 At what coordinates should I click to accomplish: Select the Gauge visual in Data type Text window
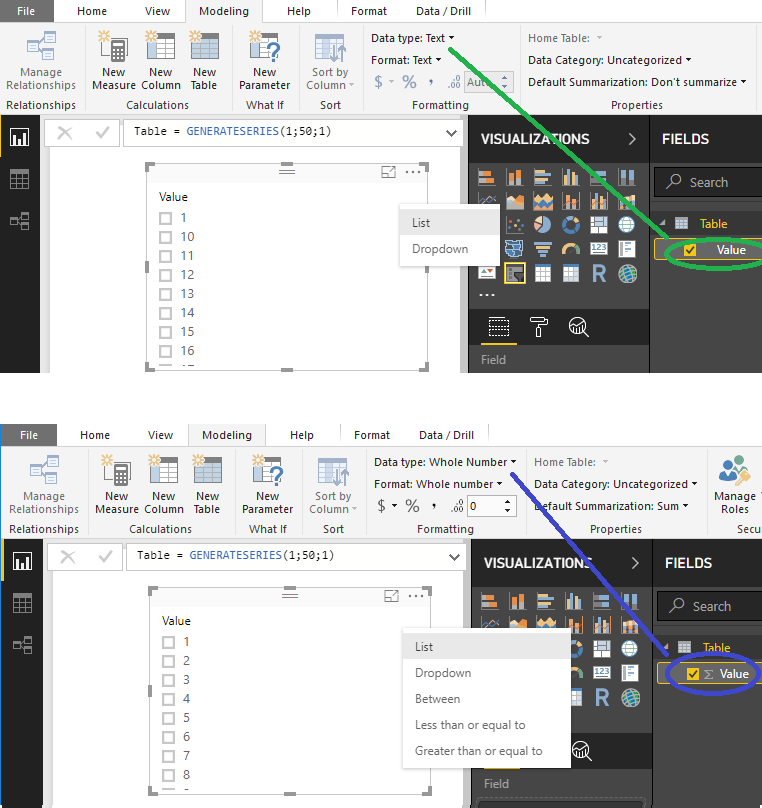[570, 249]
